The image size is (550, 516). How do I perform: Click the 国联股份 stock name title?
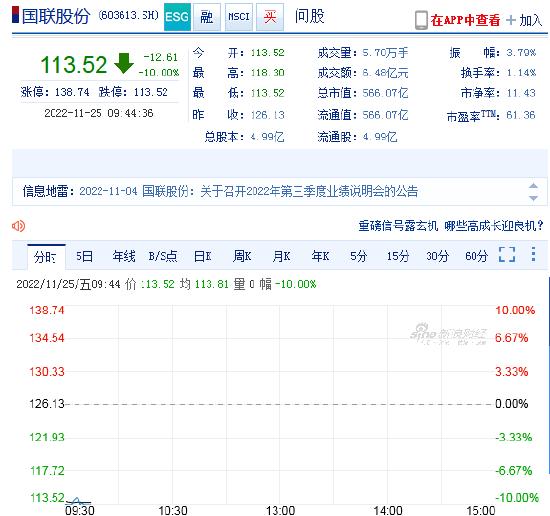tap(56, 16)
